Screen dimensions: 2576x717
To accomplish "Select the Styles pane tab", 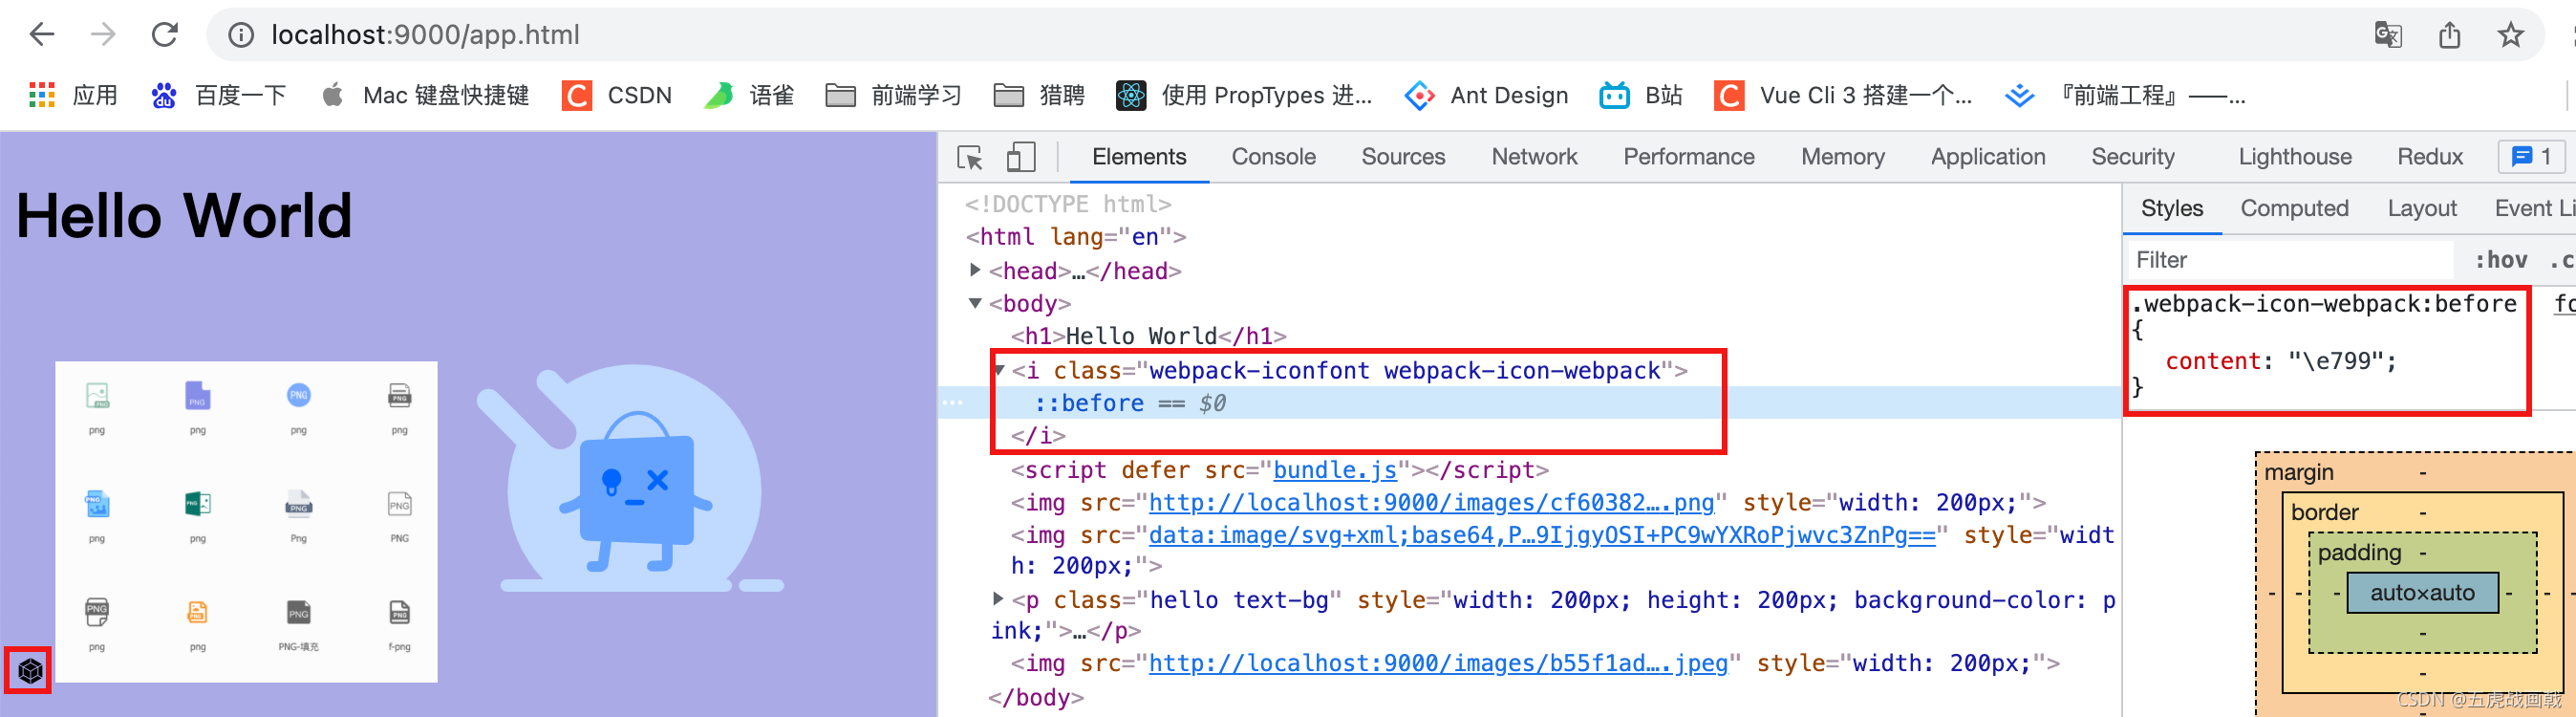I will pos(2172,208).
